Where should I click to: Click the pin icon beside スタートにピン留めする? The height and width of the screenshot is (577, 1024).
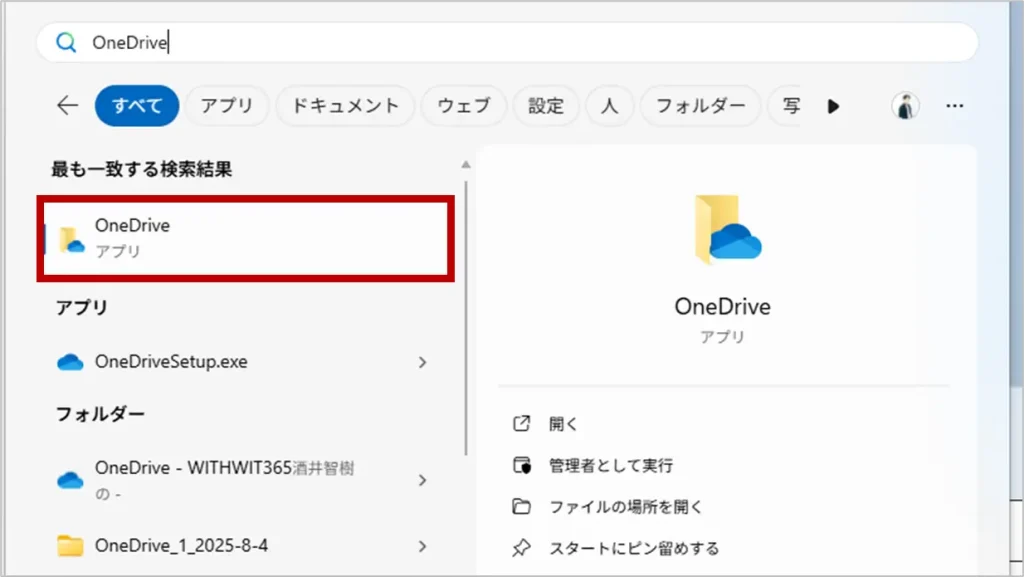click(x=520, y=548)
